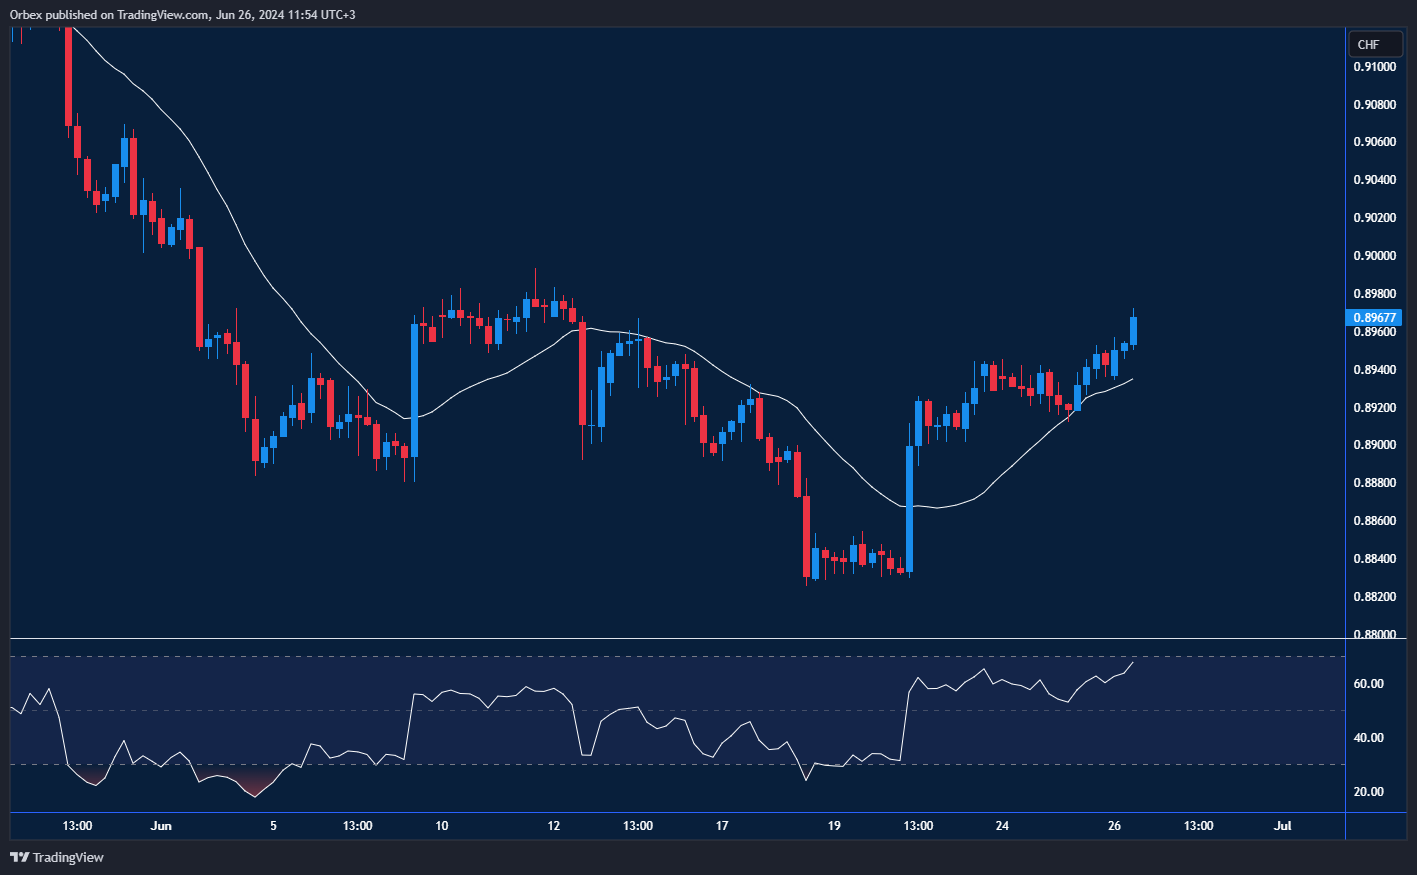Viewport: 1417px width, 875px height.
Task: Select the latest blue candle at far right
Action: [1133, 331]
